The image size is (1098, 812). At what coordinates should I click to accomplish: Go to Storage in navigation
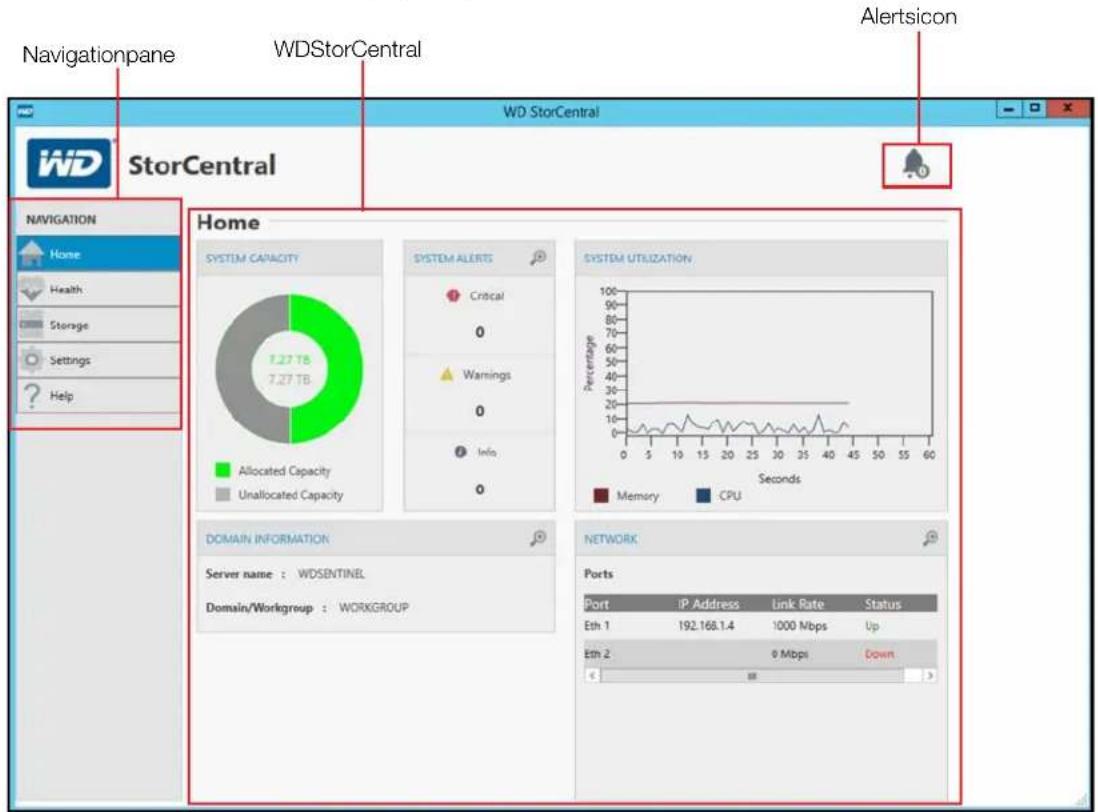pos(98,325)
